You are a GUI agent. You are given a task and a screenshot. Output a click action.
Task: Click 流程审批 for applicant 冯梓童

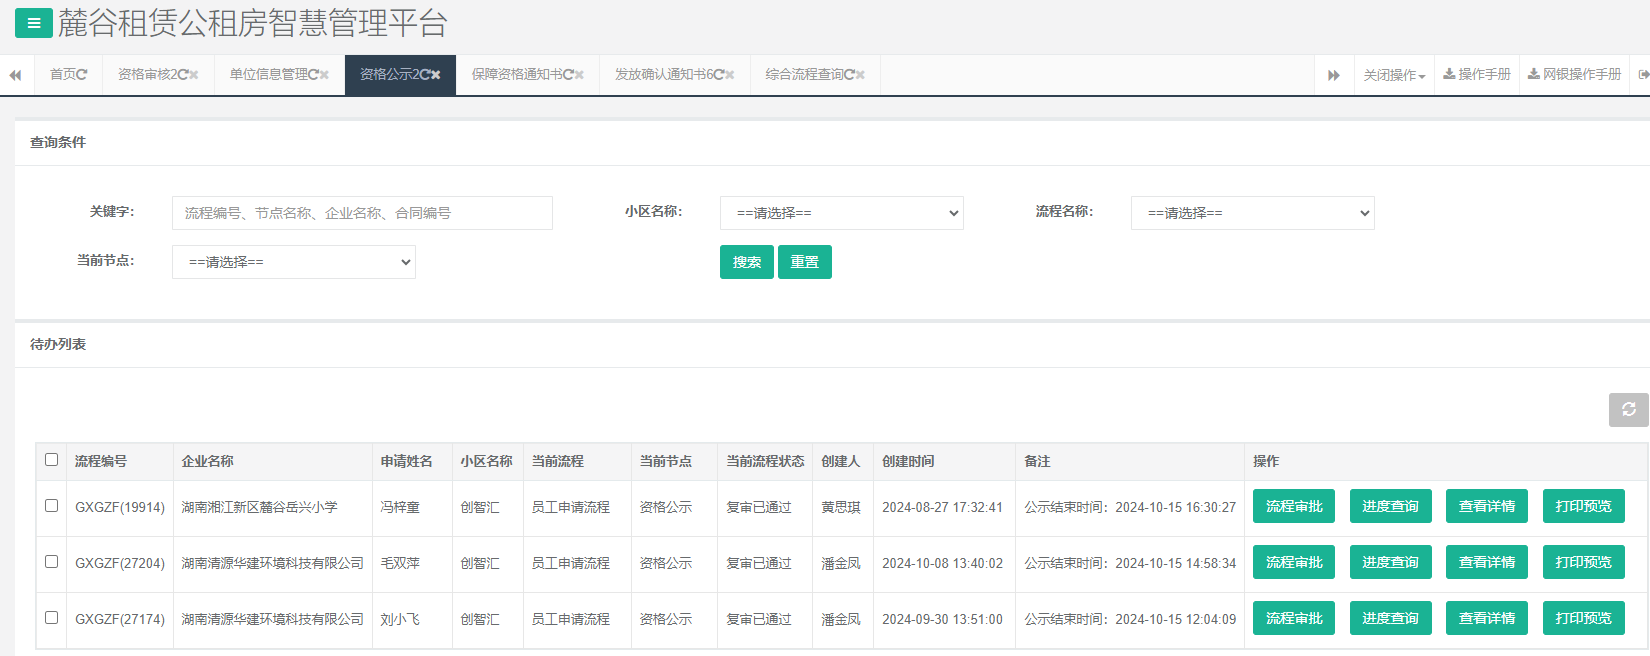(x=1293, y=506)
